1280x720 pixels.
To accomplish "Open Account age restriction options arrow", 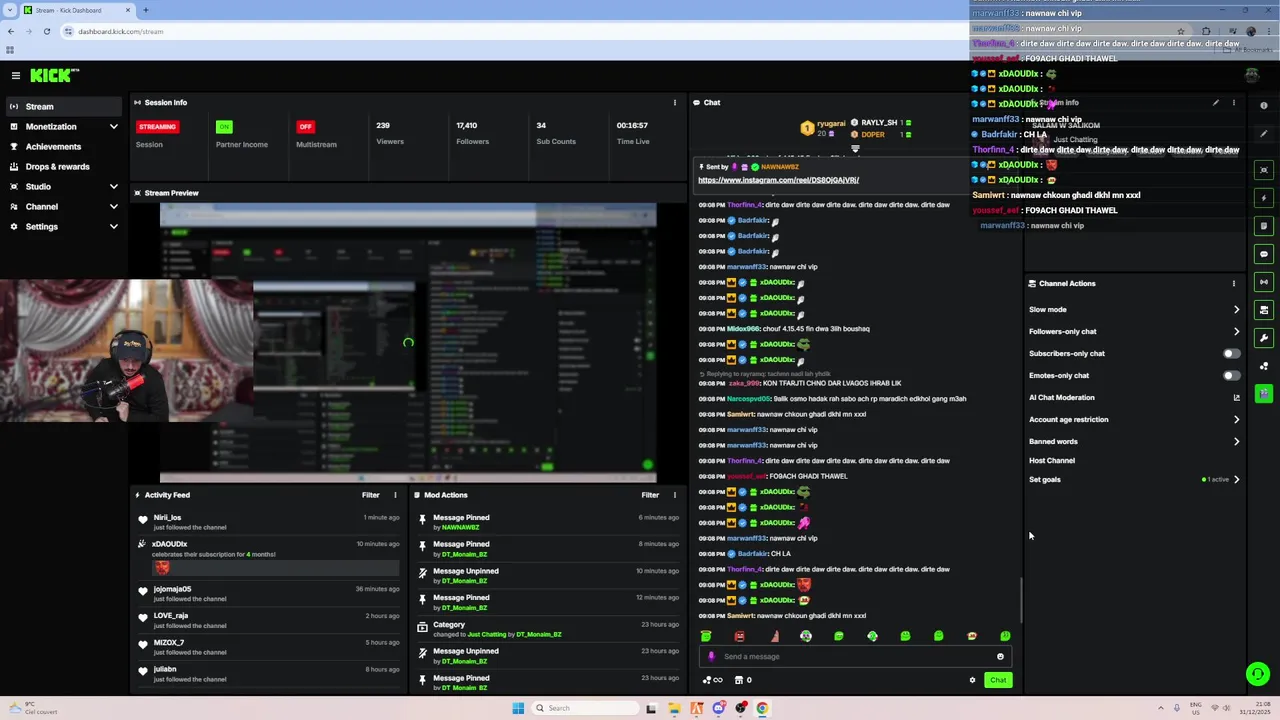I will pyautogui.click(x=1236, y=420).
